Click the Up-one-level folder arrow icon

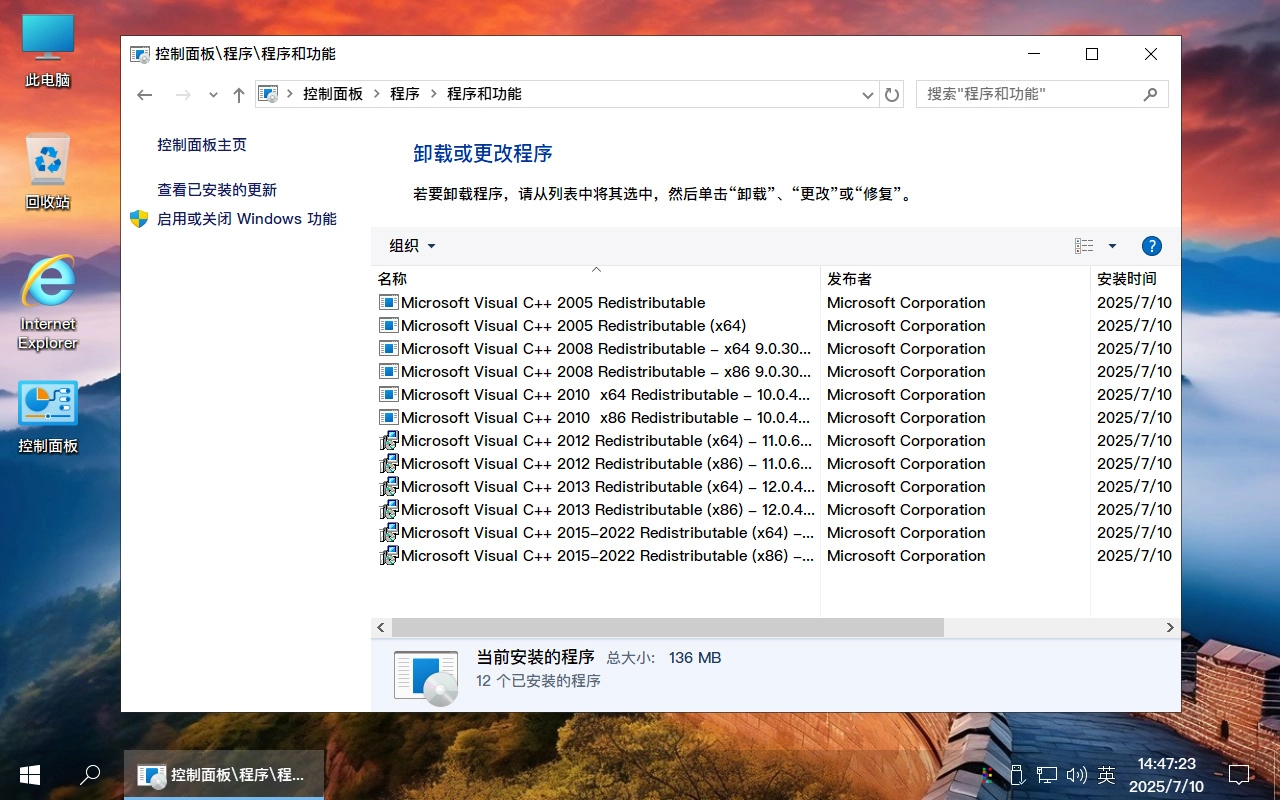coord(238,94)
